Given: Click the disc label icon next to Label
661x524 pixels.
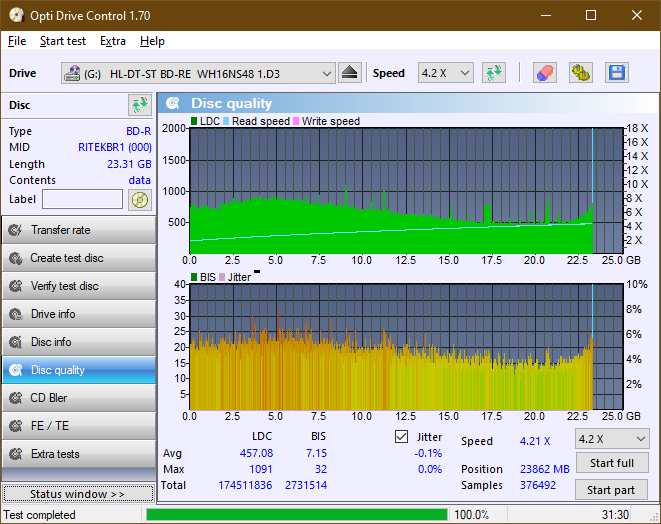Looking at the screenshot, I should [140, 199].
